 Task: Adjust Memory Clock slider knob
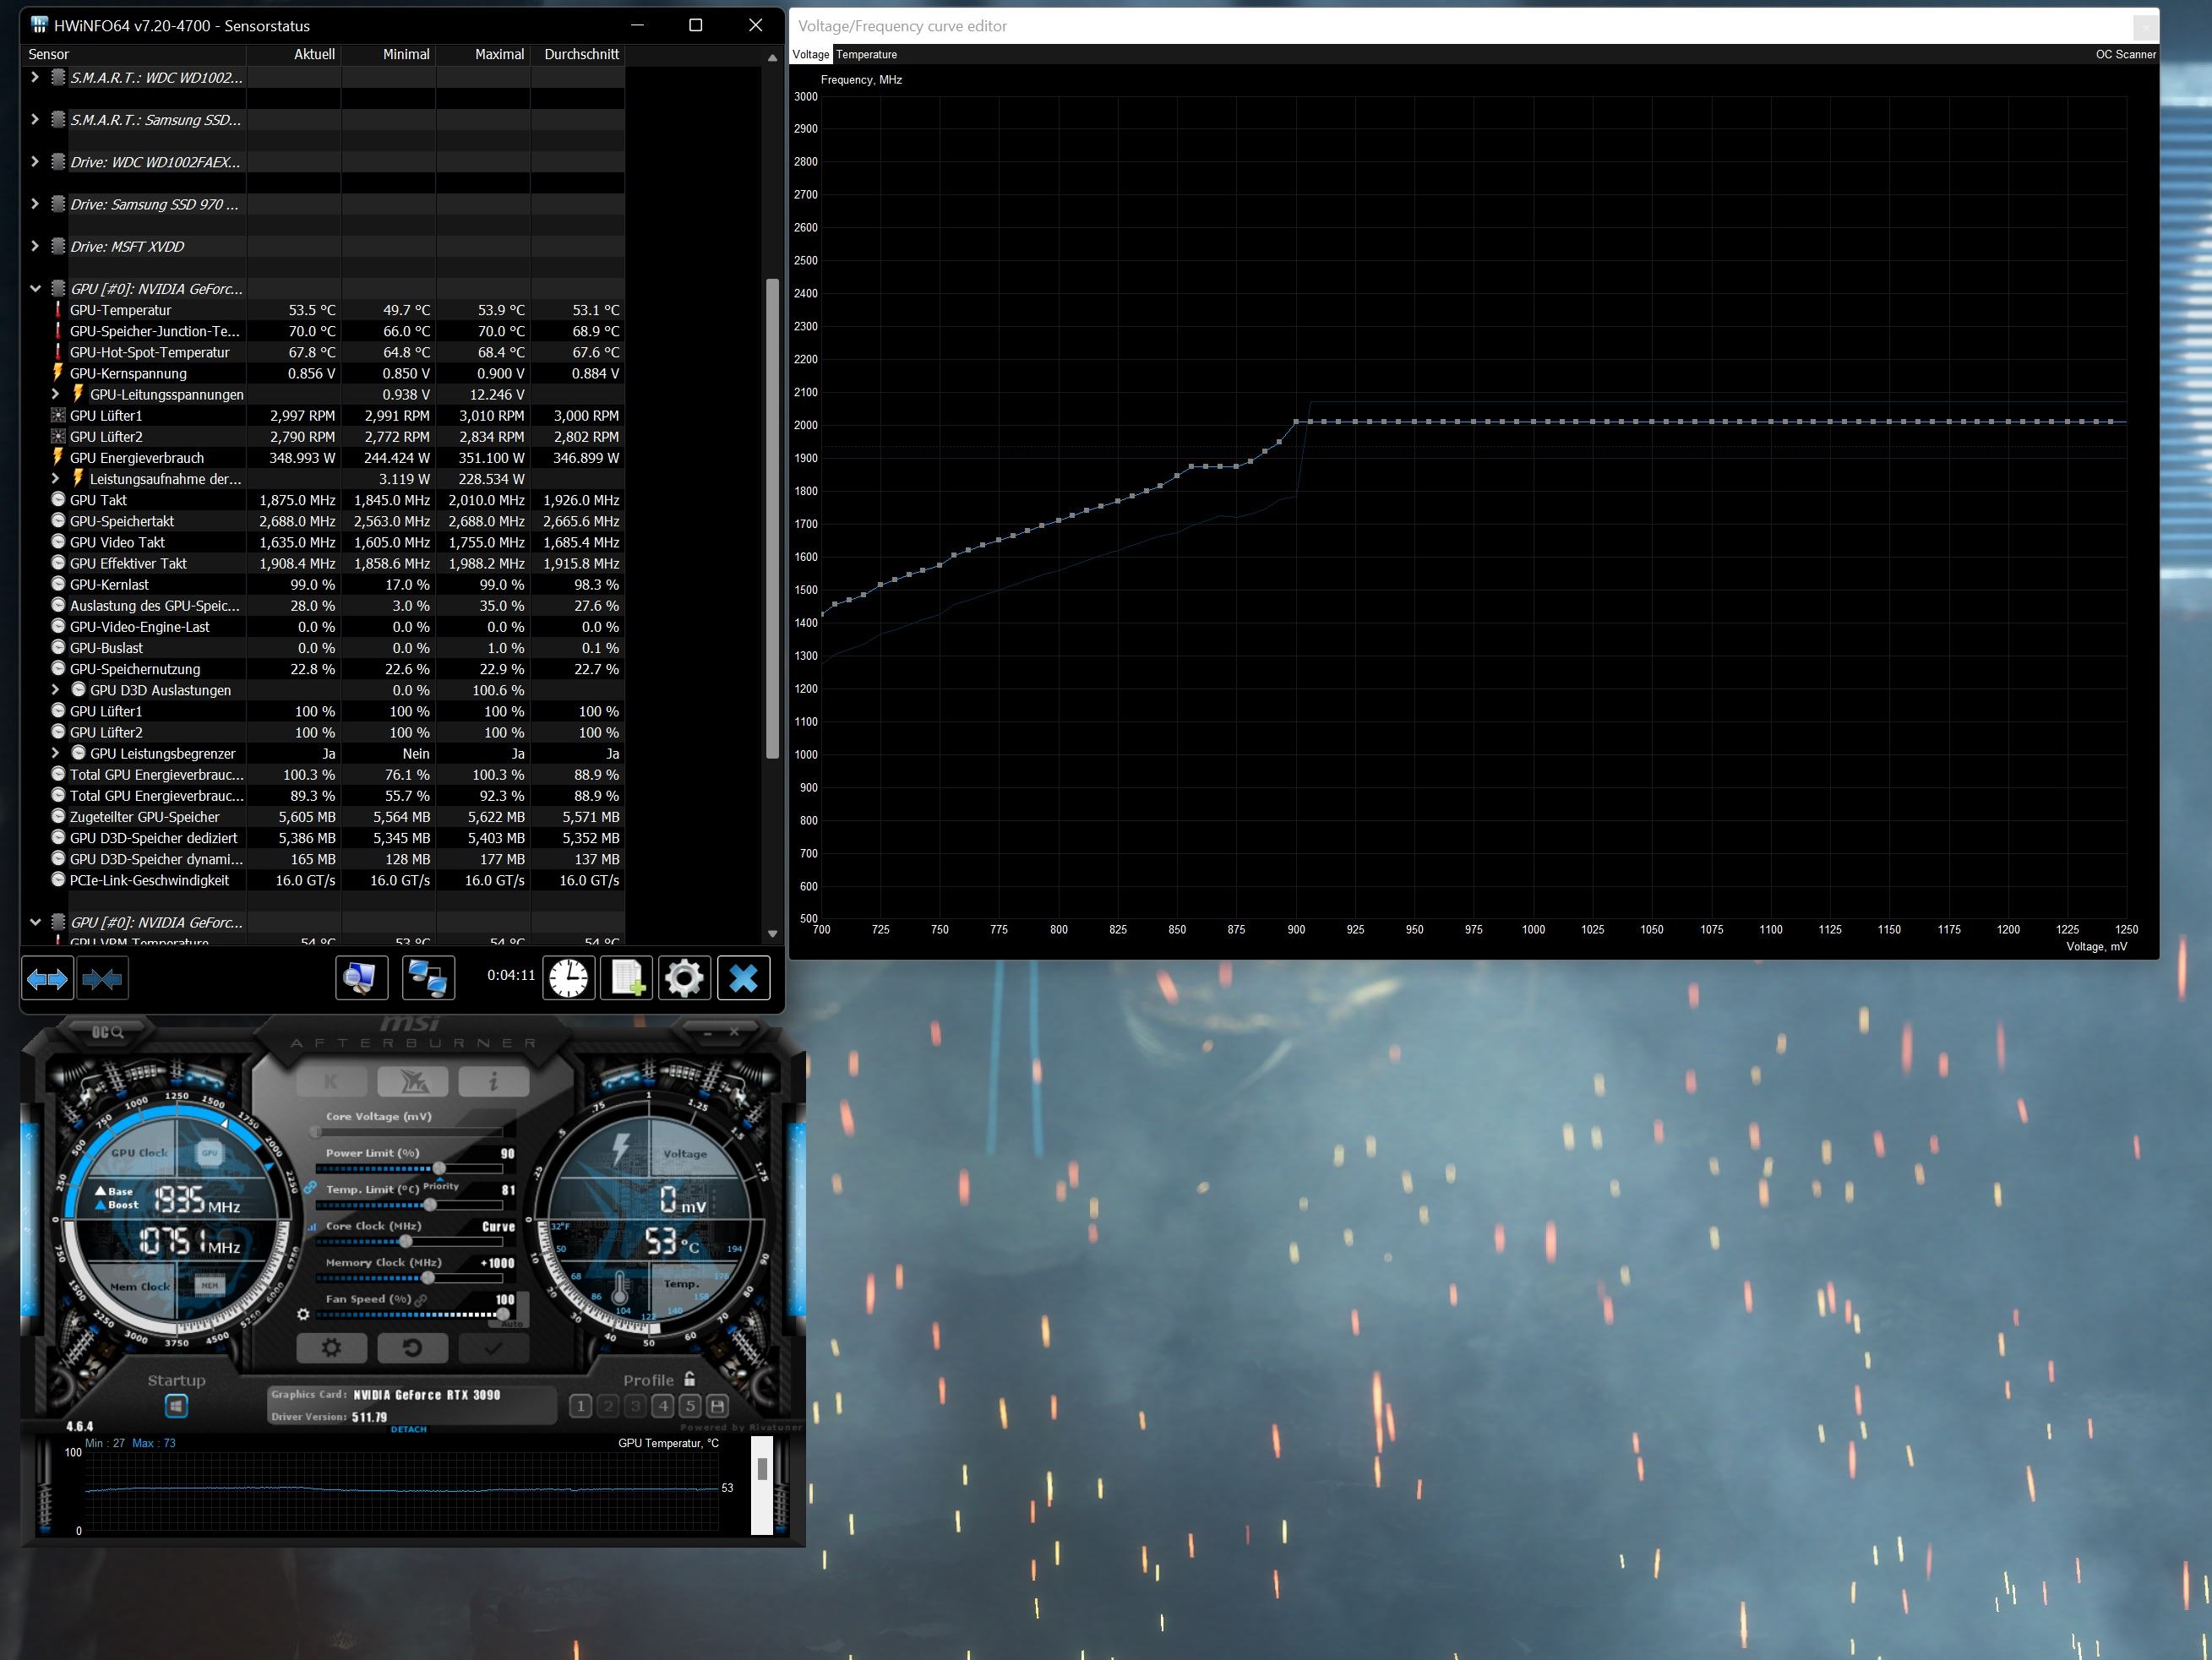(x=428, y=1278)
